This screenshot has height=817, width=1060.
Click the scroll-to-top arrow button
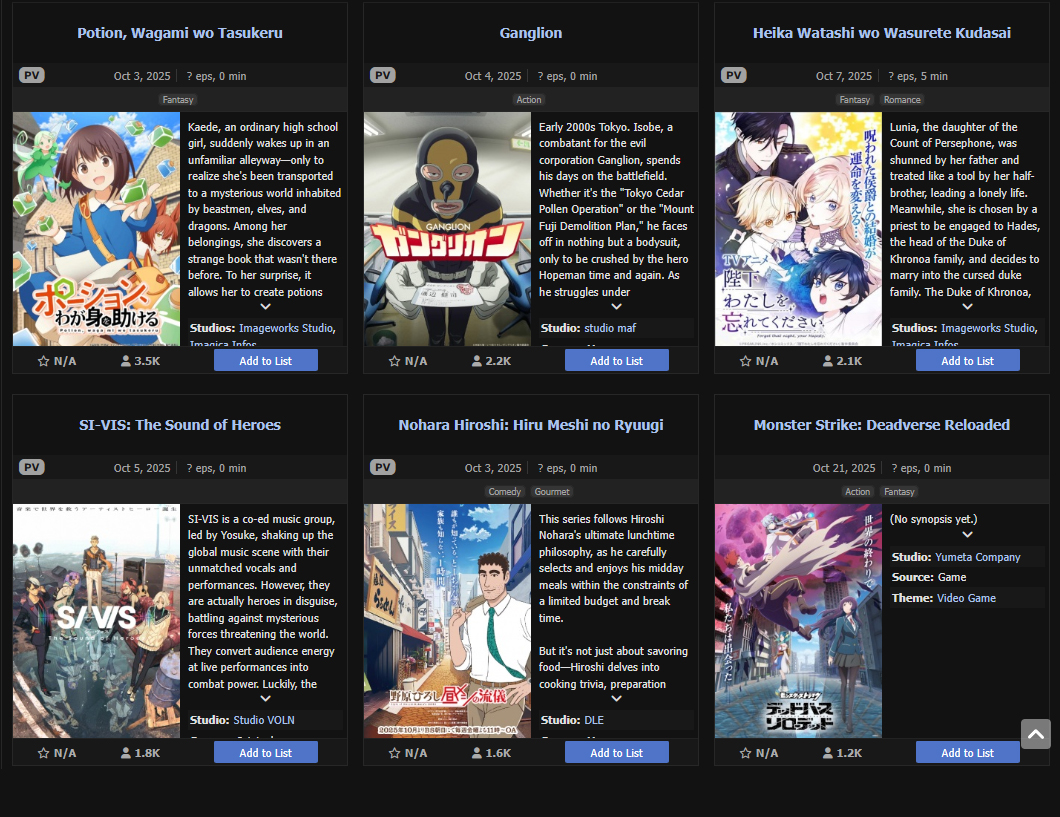click(x=1036, y=734)
